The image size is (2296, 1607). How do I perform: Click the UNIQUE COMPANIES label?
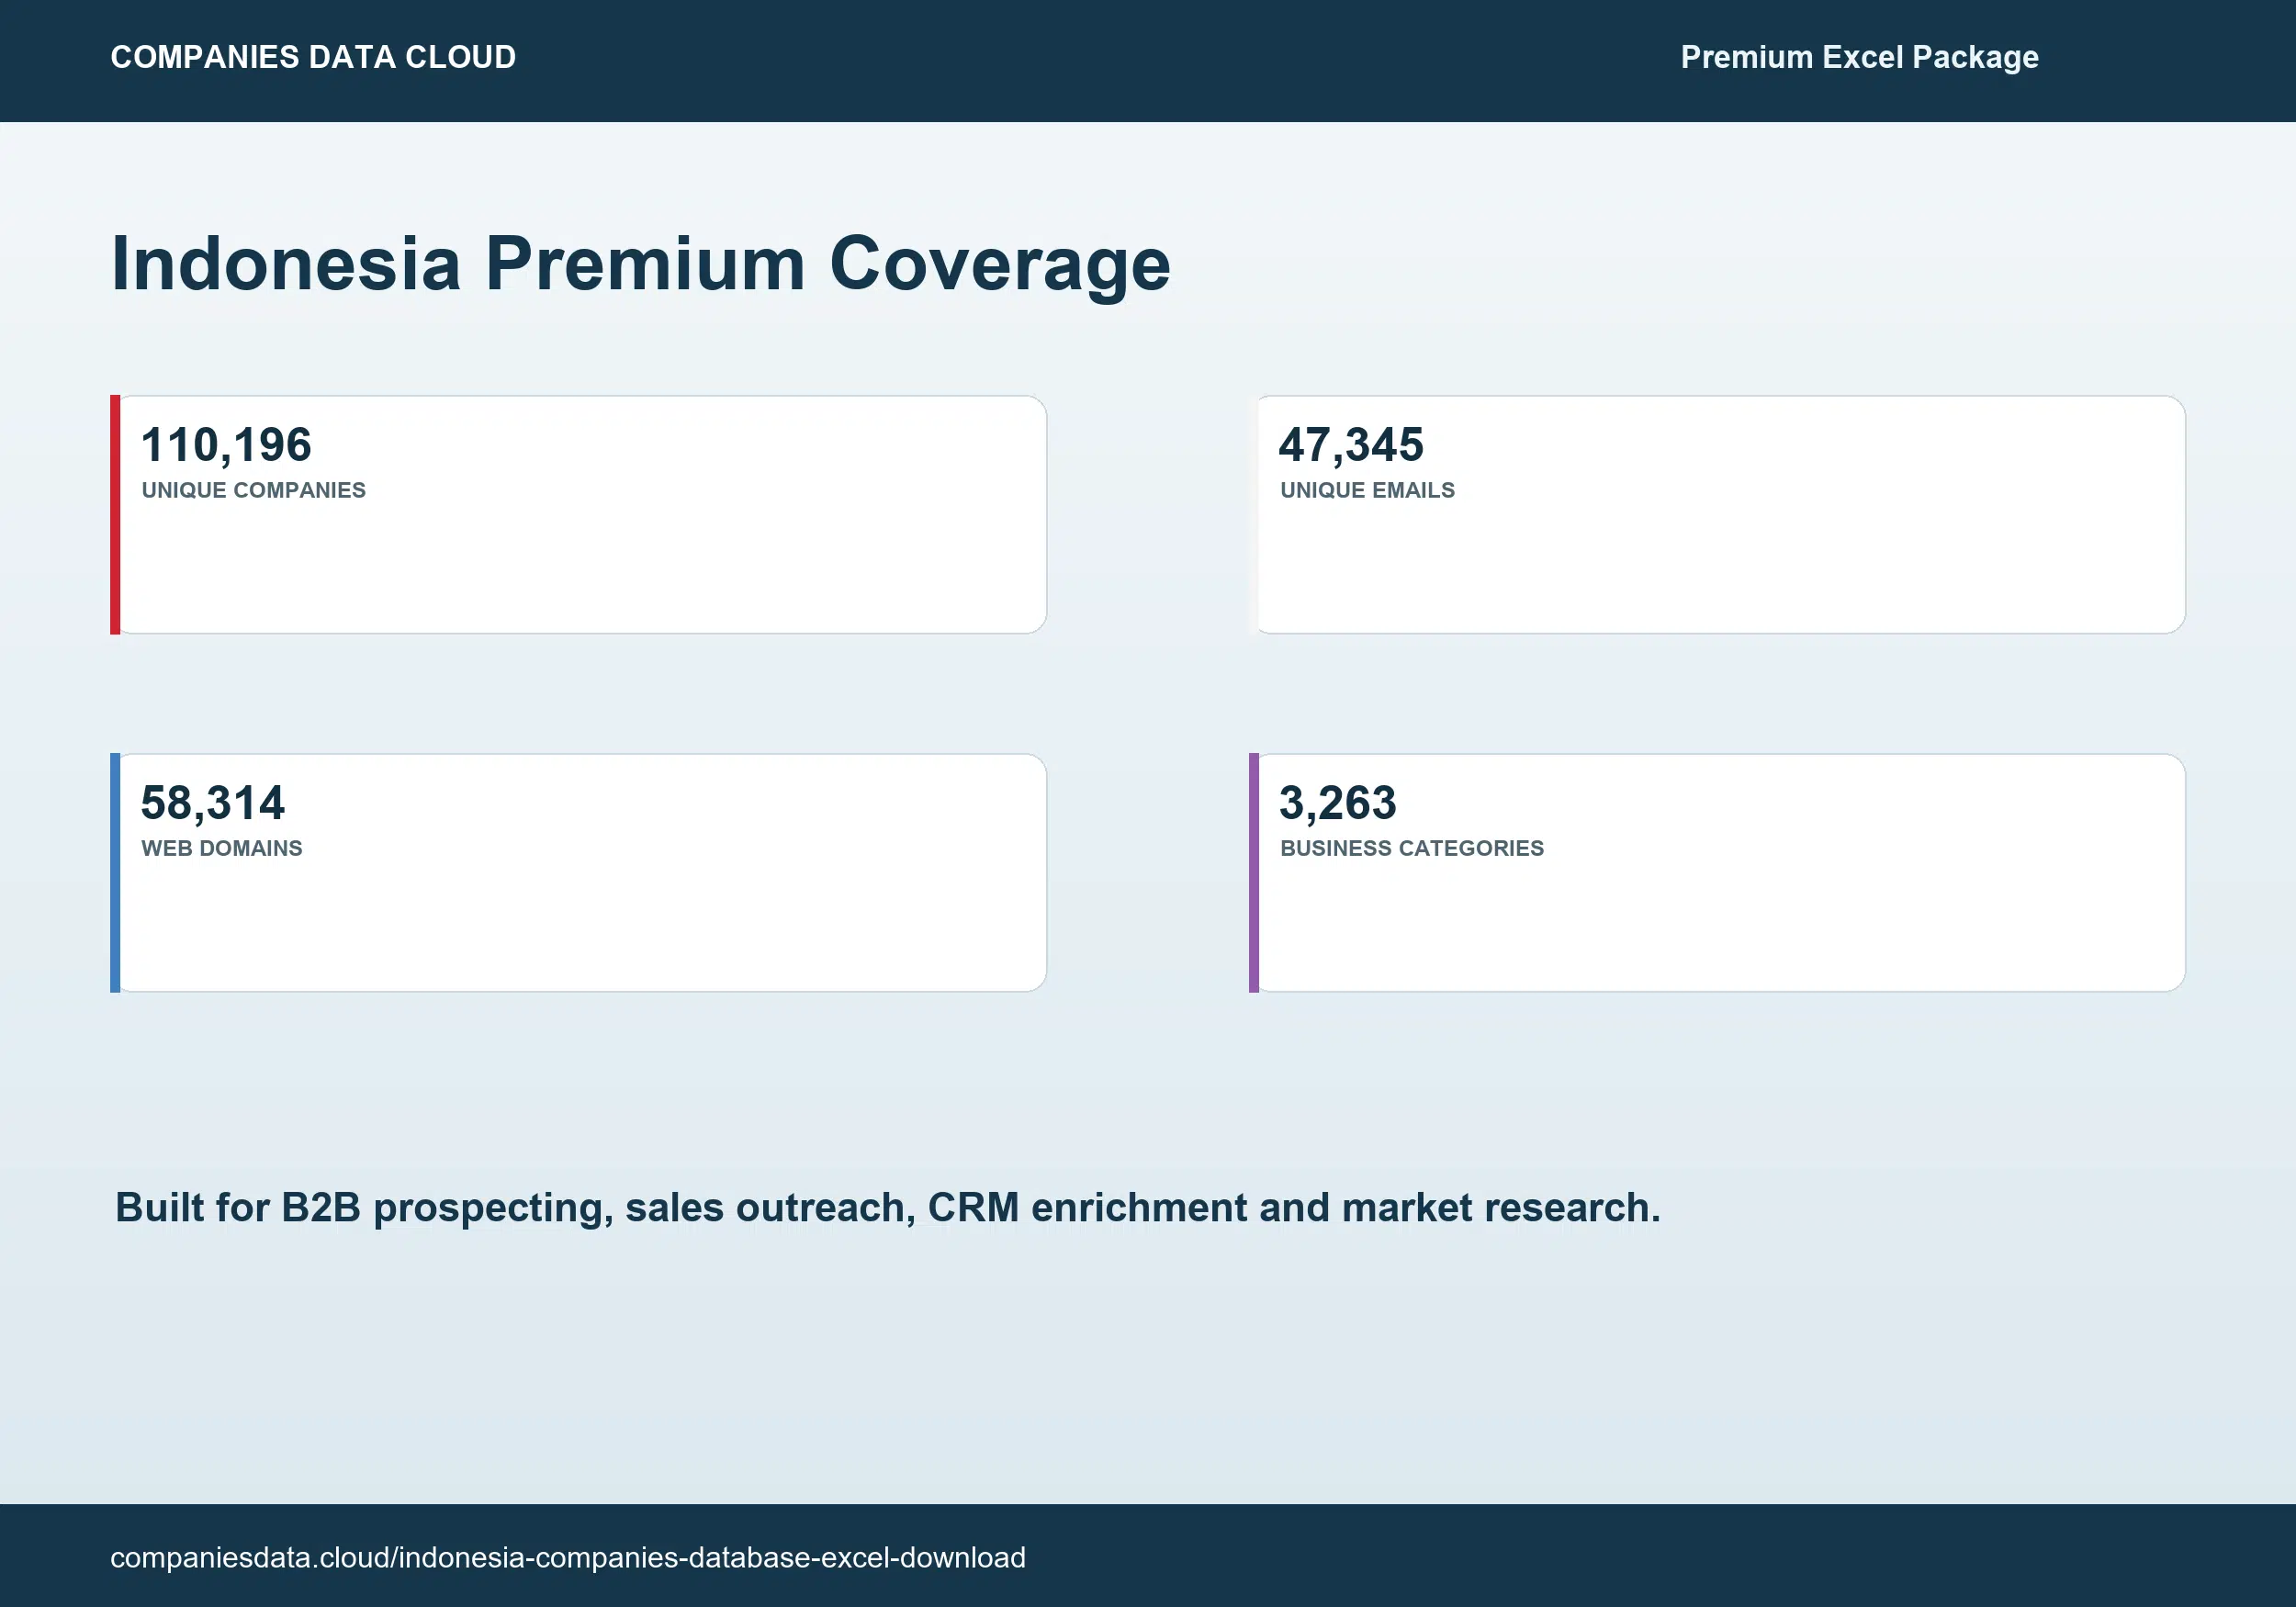point(253,490)
